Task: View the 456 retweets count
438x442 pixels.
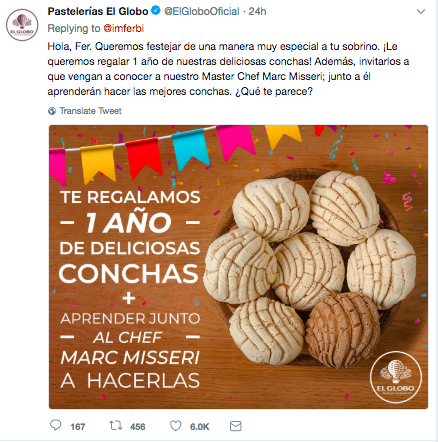Action: pyautogui.click(x=138, y=427)
